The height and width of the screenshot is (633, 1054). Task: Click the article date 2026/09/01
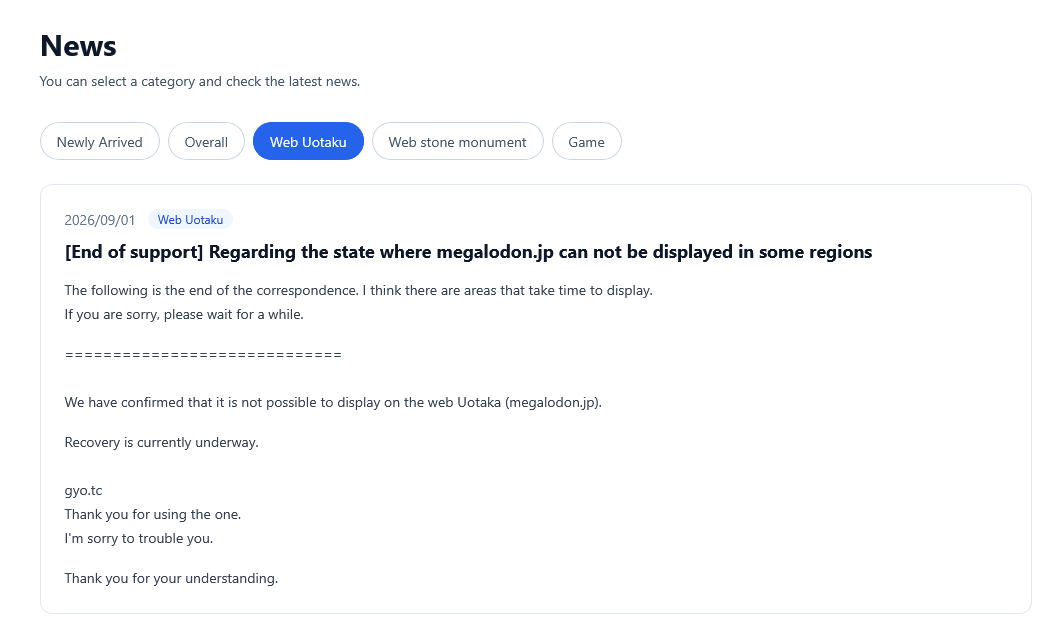point(99,220)
